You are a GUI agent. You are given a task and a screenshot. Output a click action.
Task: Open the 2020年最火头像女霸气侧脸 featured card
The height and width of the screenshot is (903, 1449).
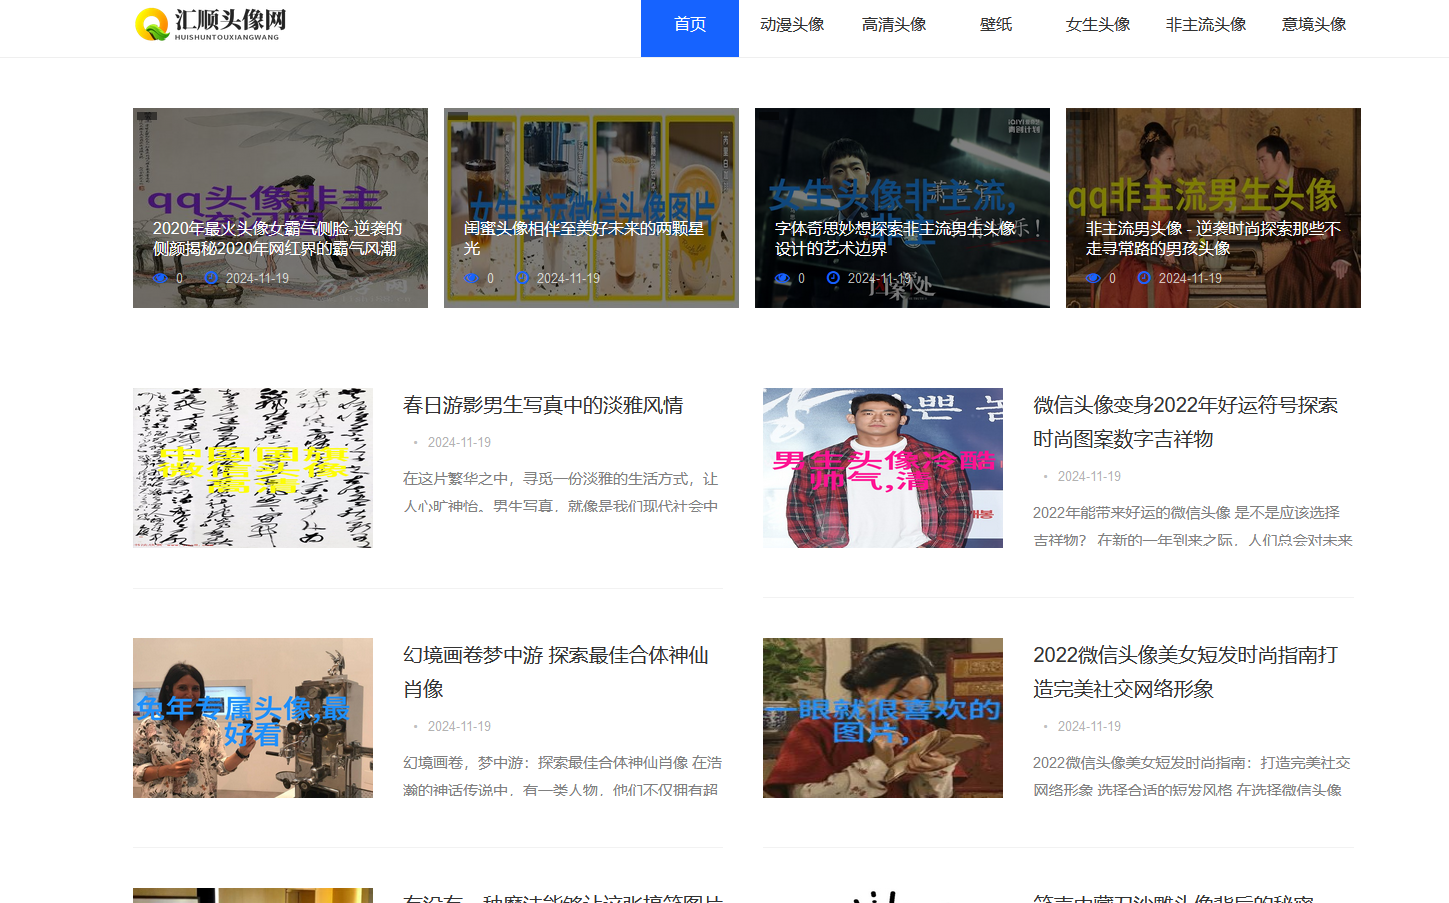coord(280,208)
